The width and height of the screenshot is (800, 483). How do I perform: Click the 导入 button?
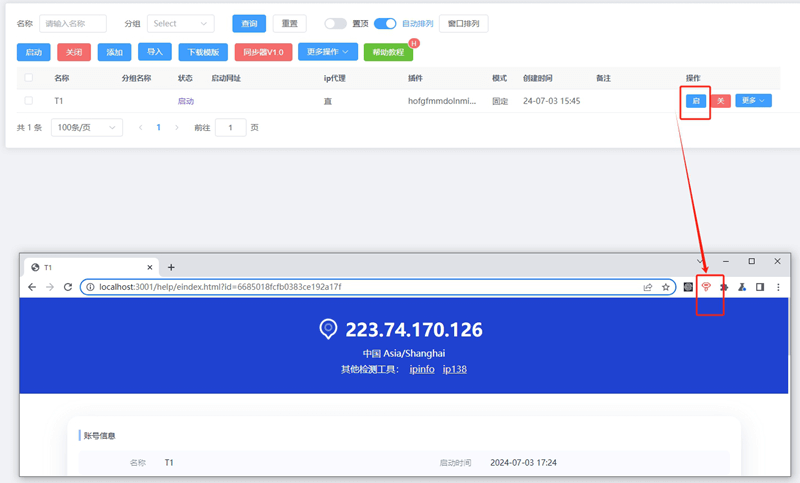[155, 52]
